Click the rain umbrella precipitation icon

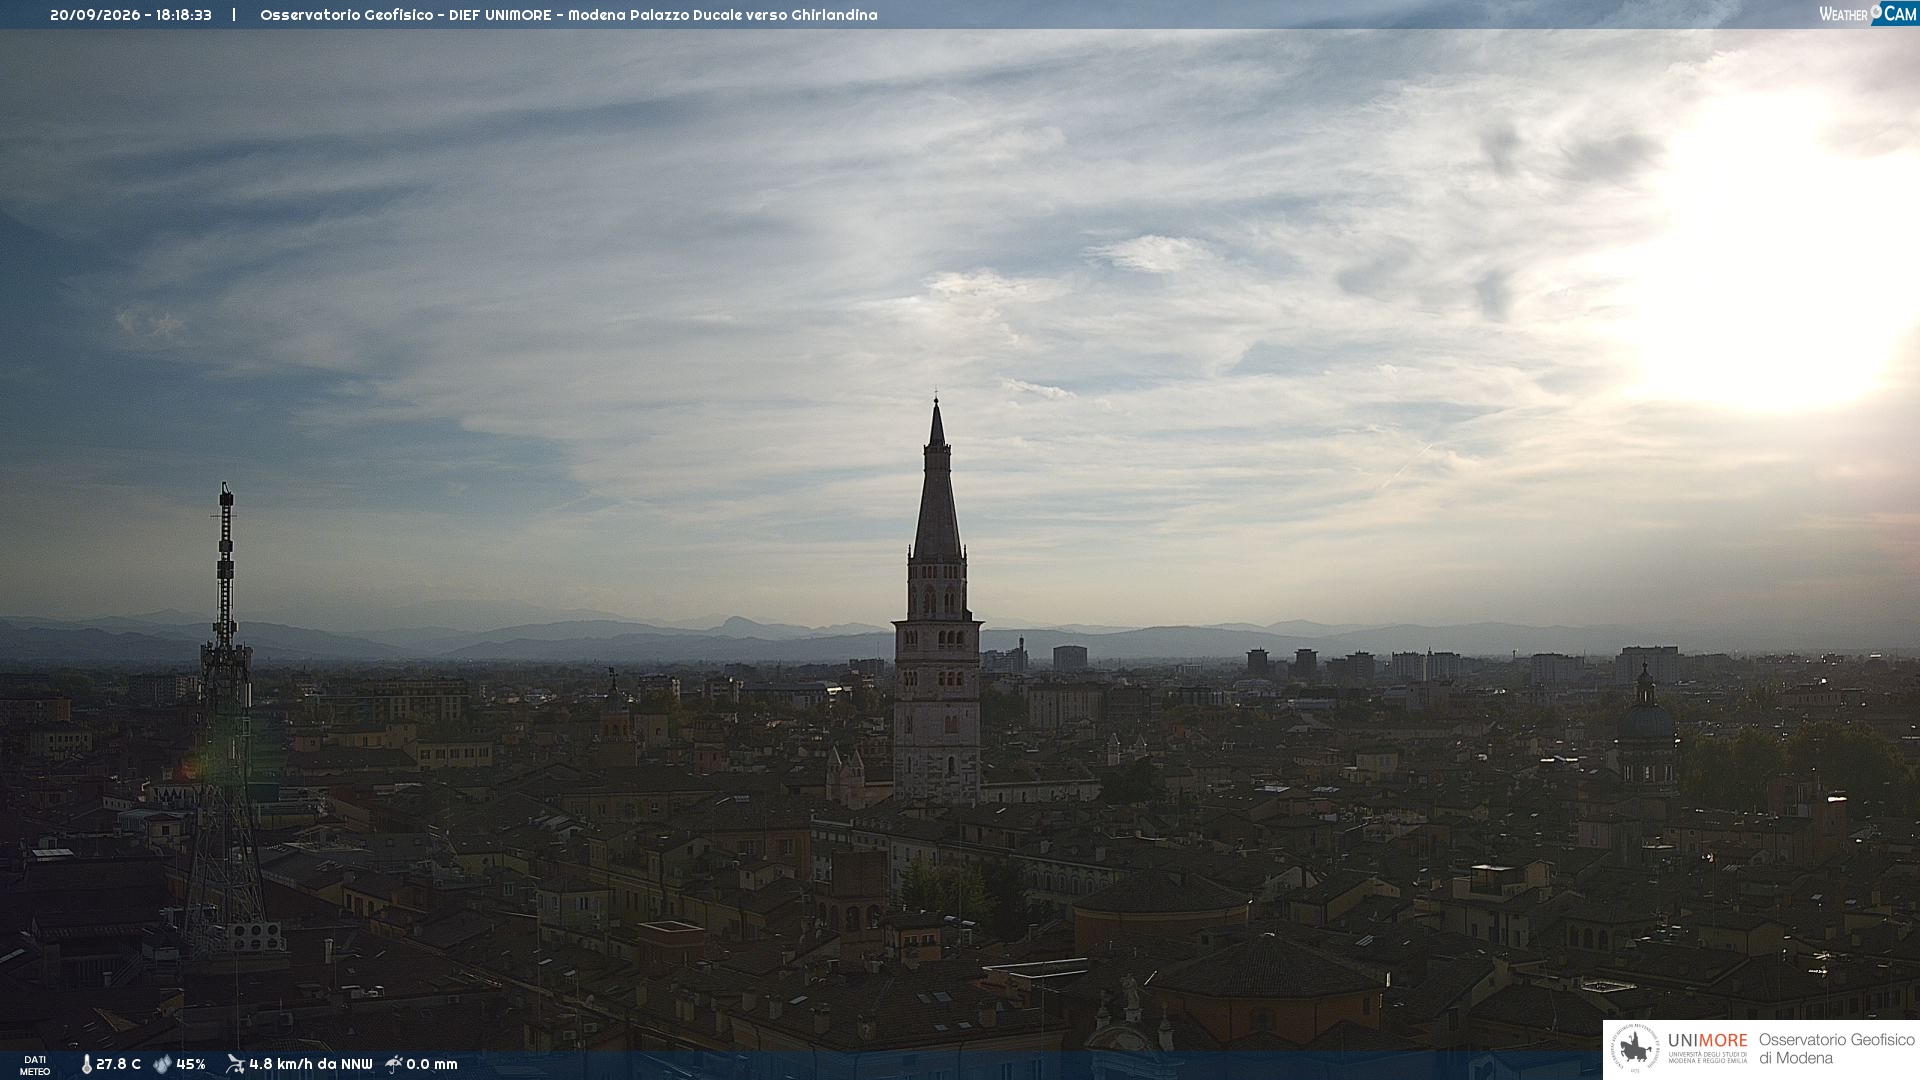[x=394, y=1064]
